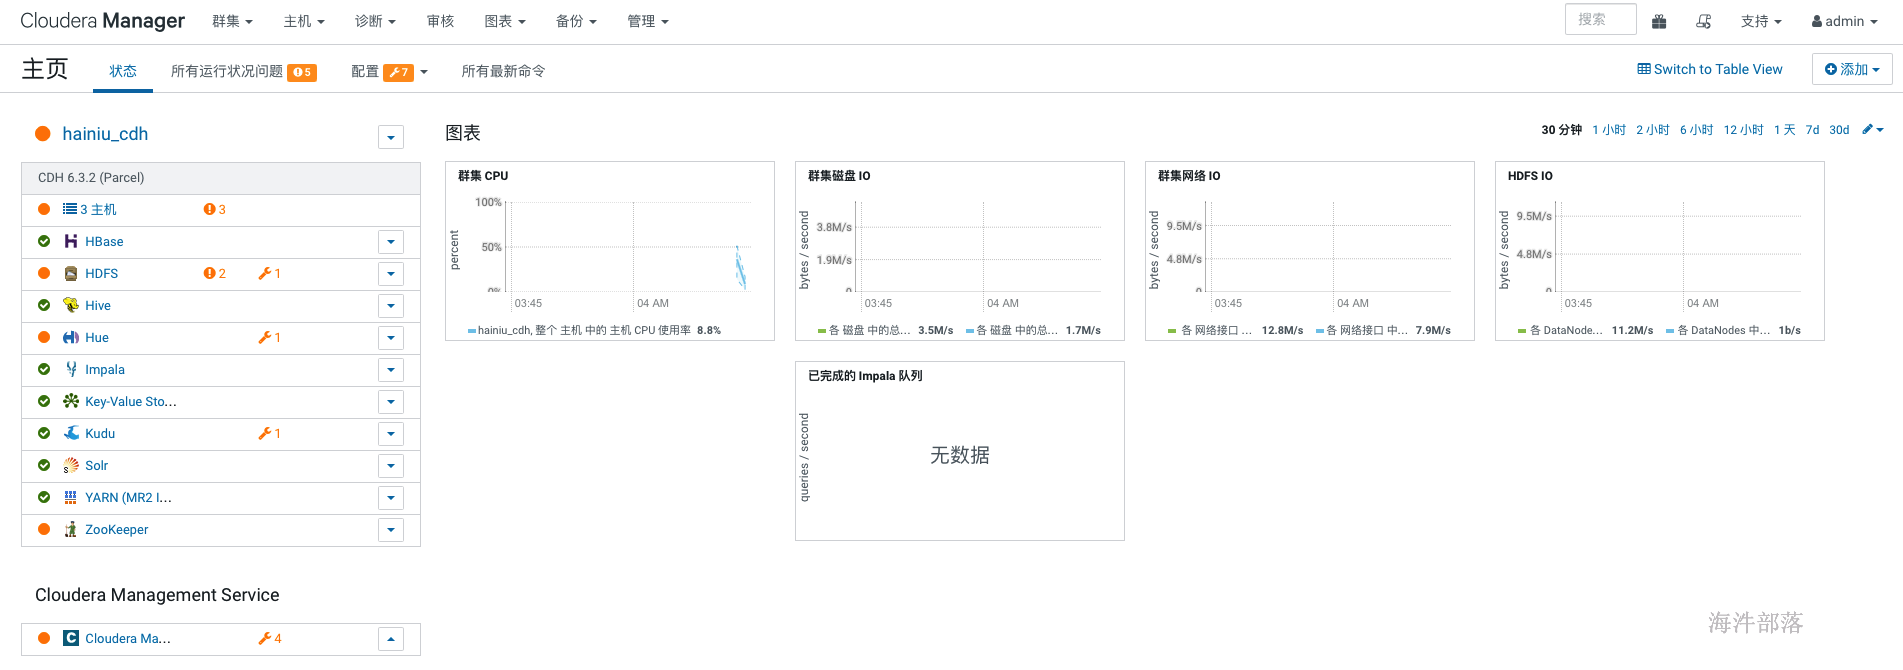Open the Kudu actions dropdown
This screenshot has width=1903, height=670.
click(391, 434)
